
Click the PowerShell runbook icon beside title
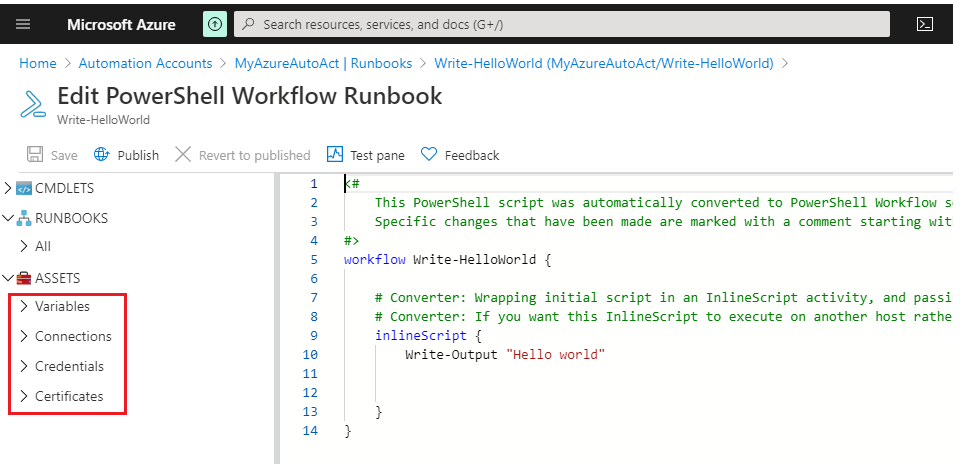click(x=33, y=104)
